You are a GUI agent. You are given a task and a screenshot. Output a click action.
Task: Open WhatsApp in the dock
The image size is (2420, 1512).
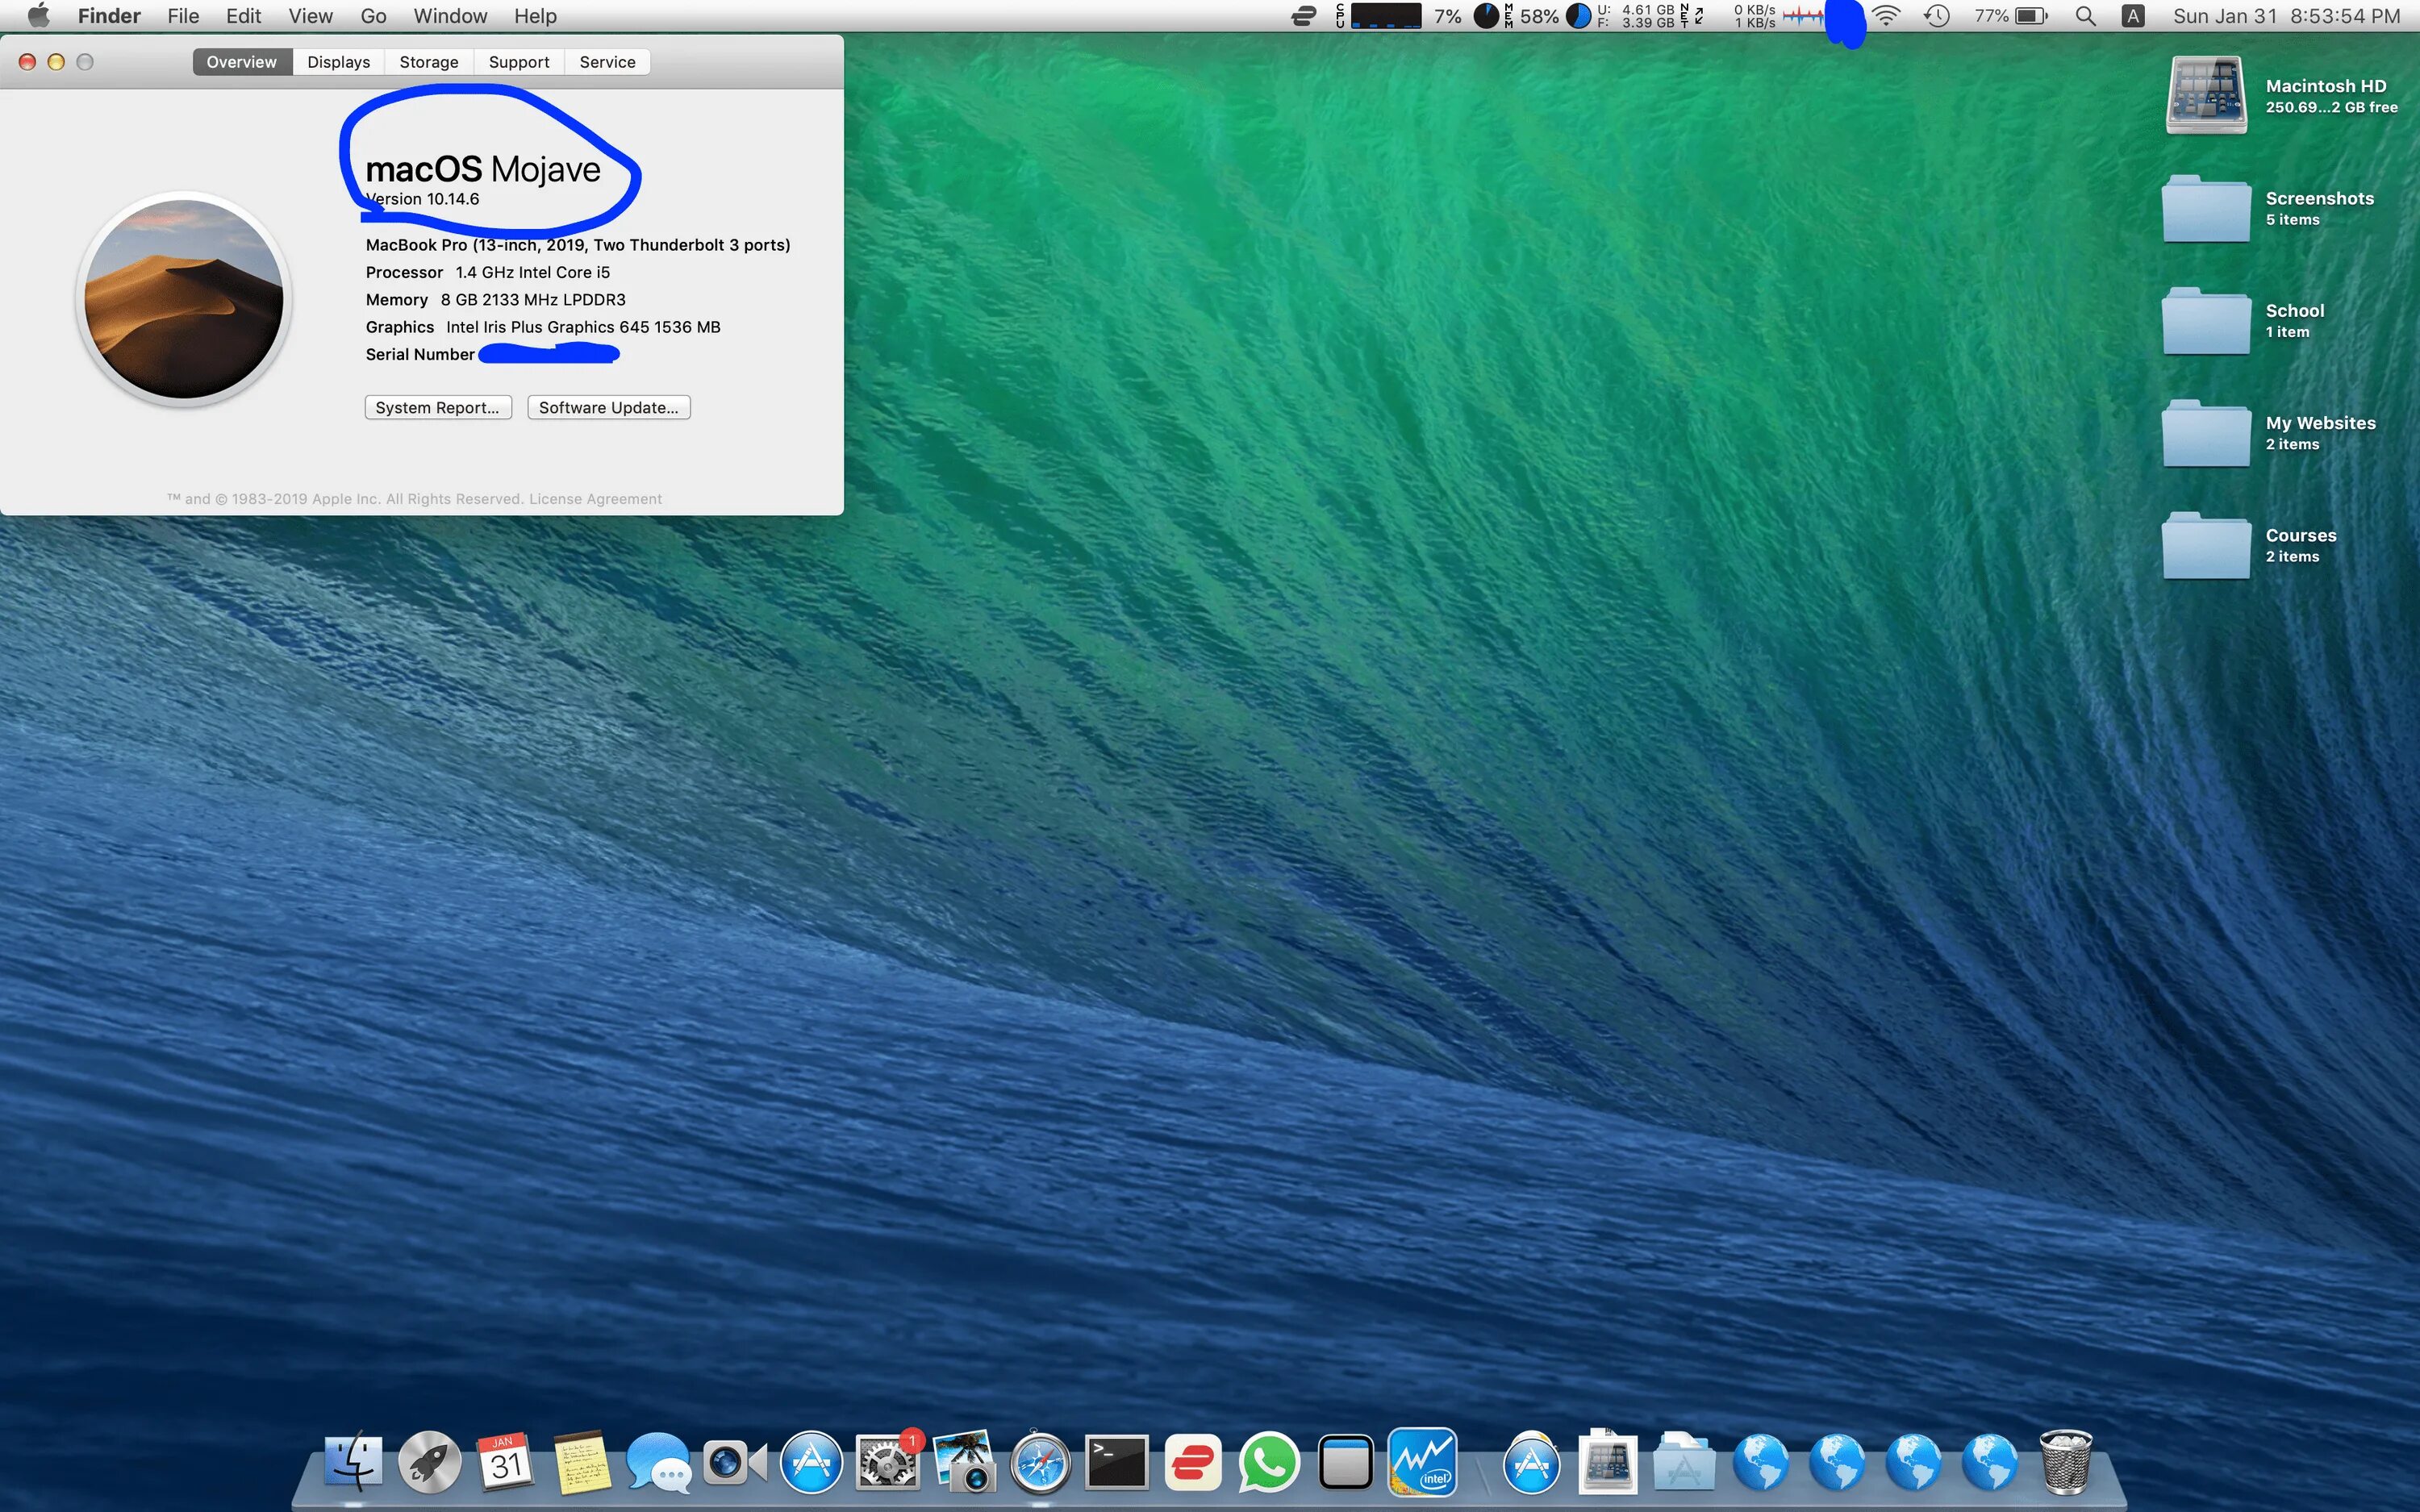[1269, 1463]
